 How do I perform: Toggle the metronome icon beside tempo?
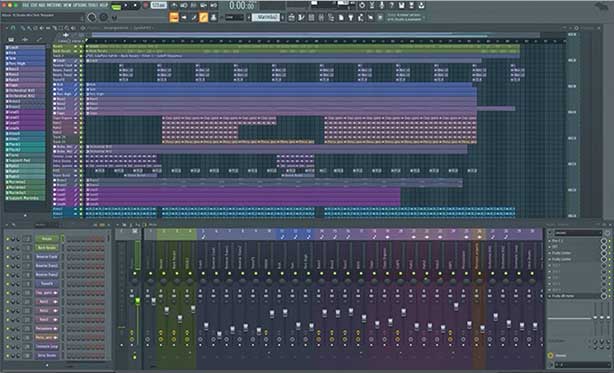(174, 6)
